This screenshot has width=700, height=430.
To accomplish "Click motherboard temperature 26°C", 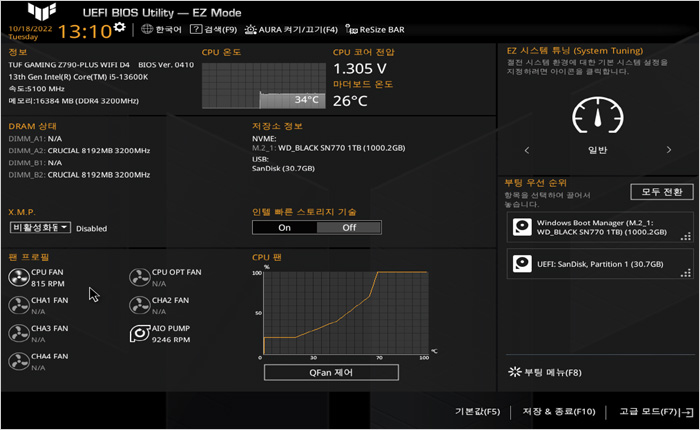I will [x=350, y=101].
